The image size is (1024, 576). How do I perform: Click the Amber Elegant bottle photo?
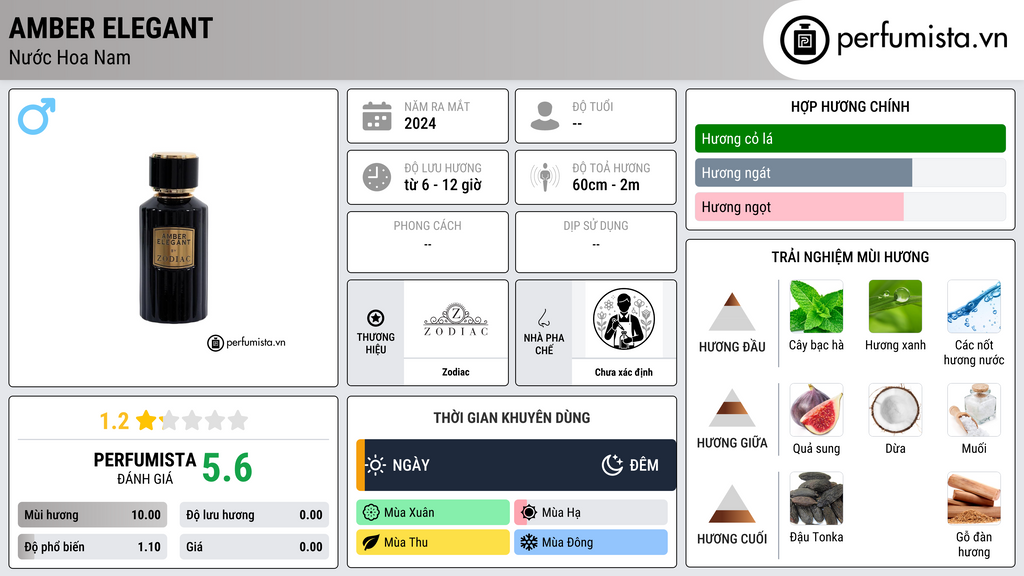pos(173,238)
